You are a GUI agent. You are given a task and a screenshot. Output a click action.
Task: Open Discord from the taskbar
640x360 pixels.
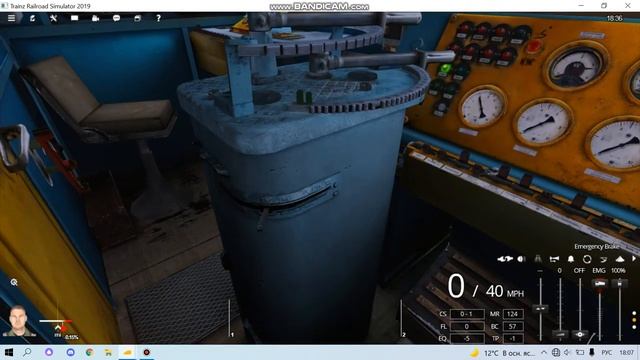pos(70,352)
